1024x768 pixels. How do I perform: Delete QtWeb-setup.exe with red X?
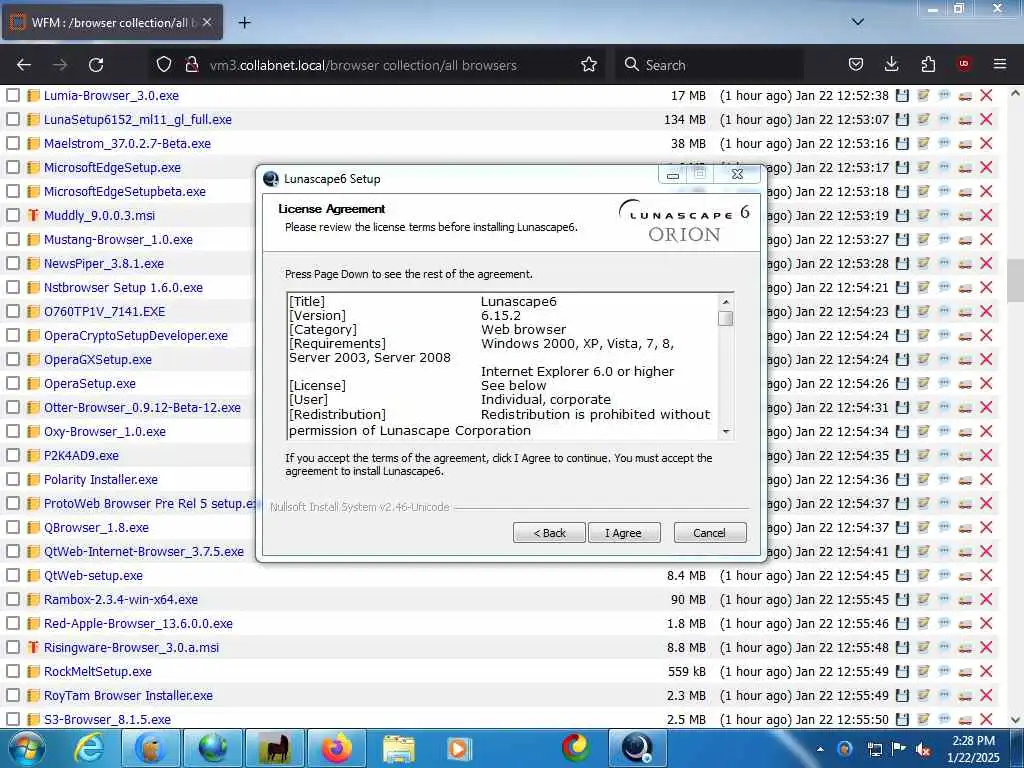tap(986, 575)
